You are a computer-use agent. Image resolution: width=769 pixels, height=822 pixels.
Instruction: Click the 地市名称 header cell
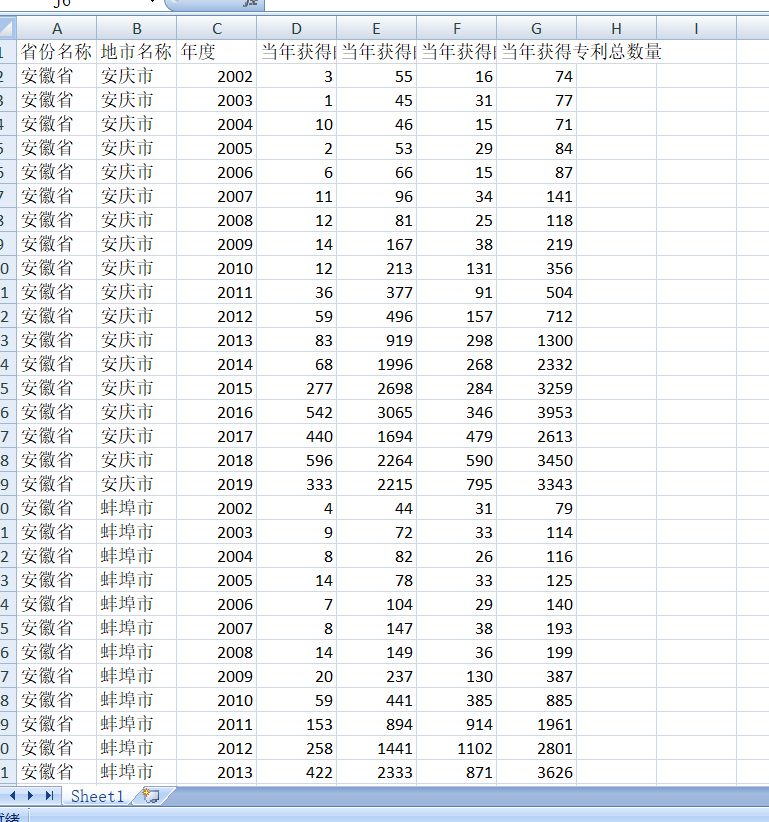click(x=137, y=52)
